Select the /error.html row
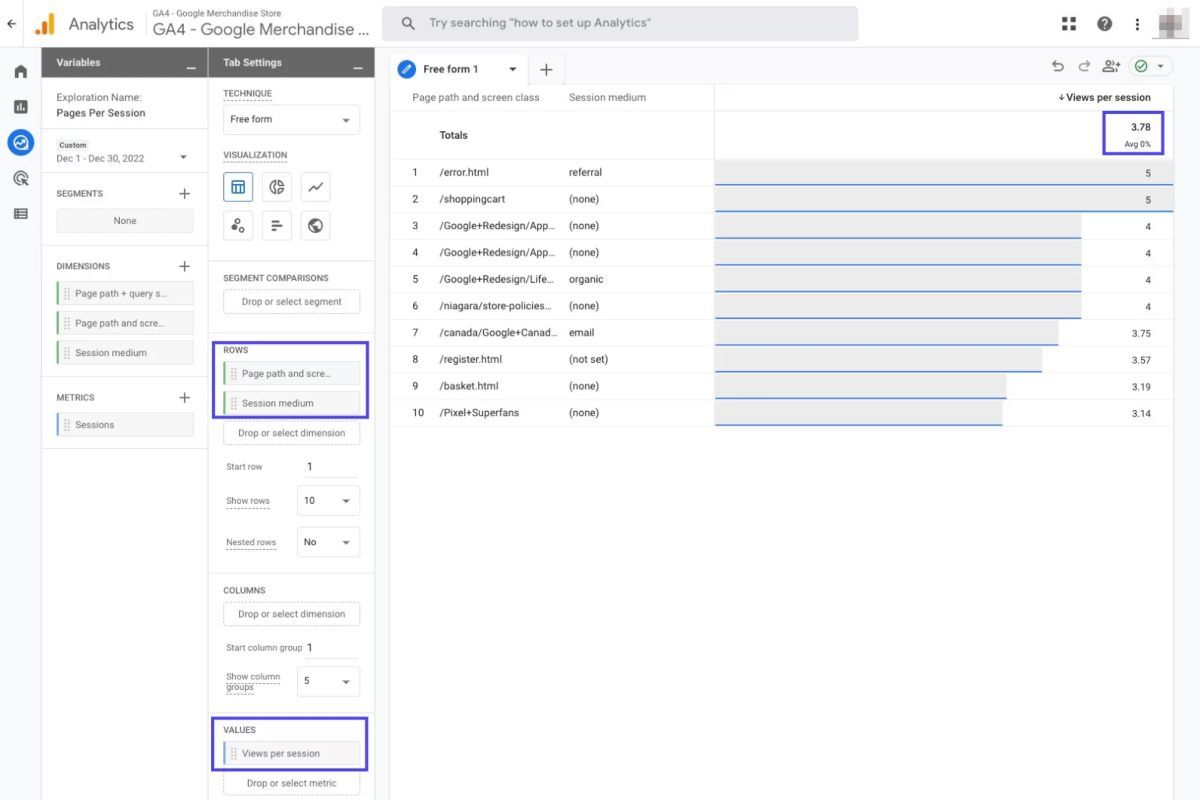This screenshot has height=800, width=1200. pos(782,172)
